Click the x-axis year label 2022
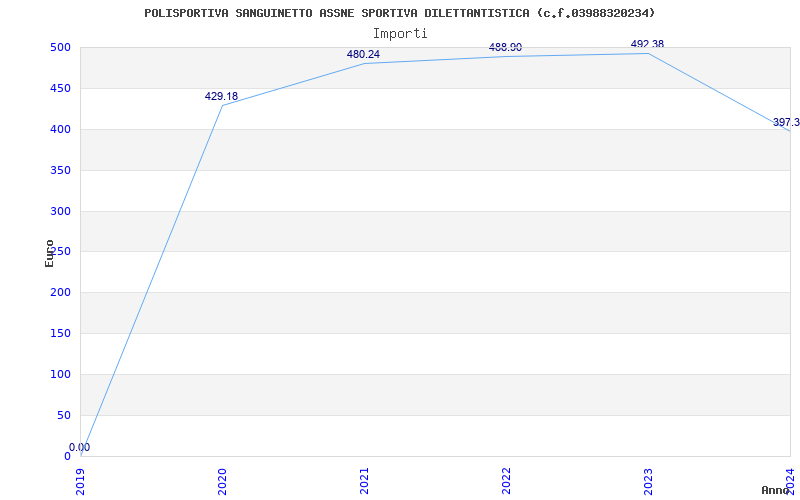Image resolution: width=800 pixels, height=500 pixels. 506,481
